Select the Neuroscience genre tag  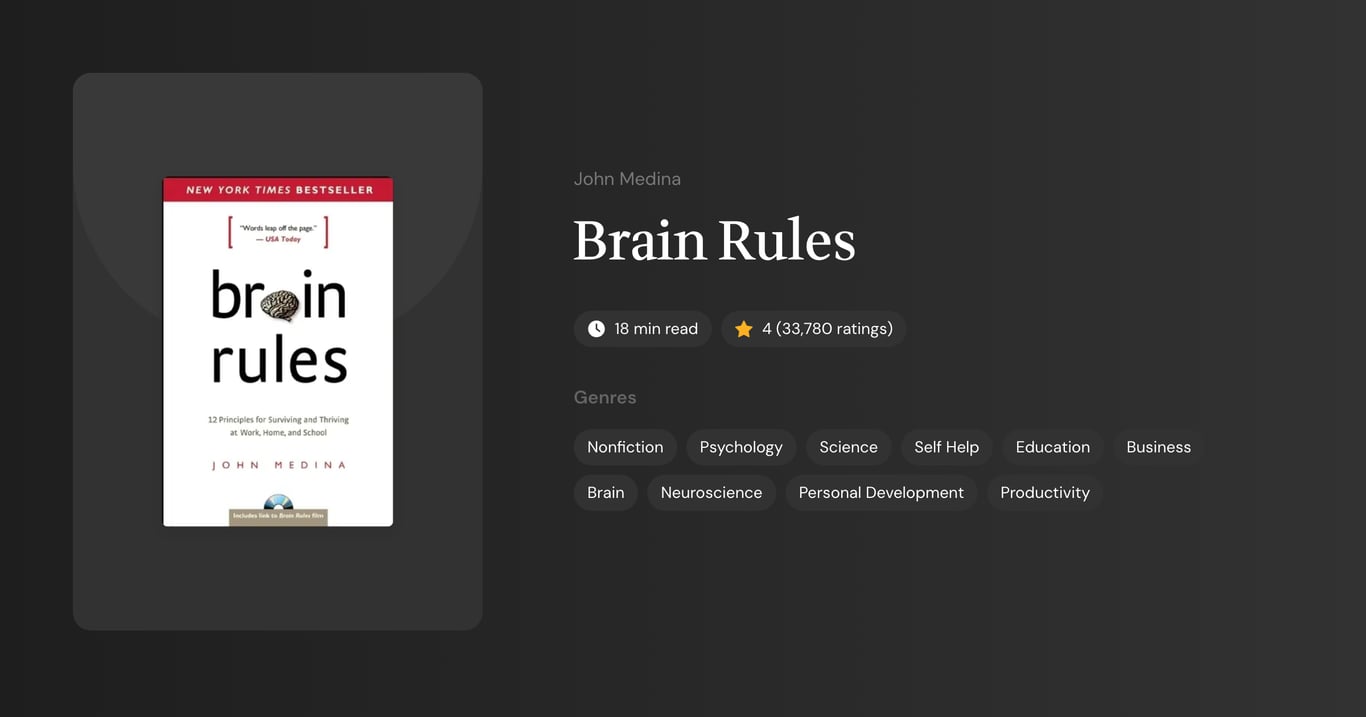[711, 492]
